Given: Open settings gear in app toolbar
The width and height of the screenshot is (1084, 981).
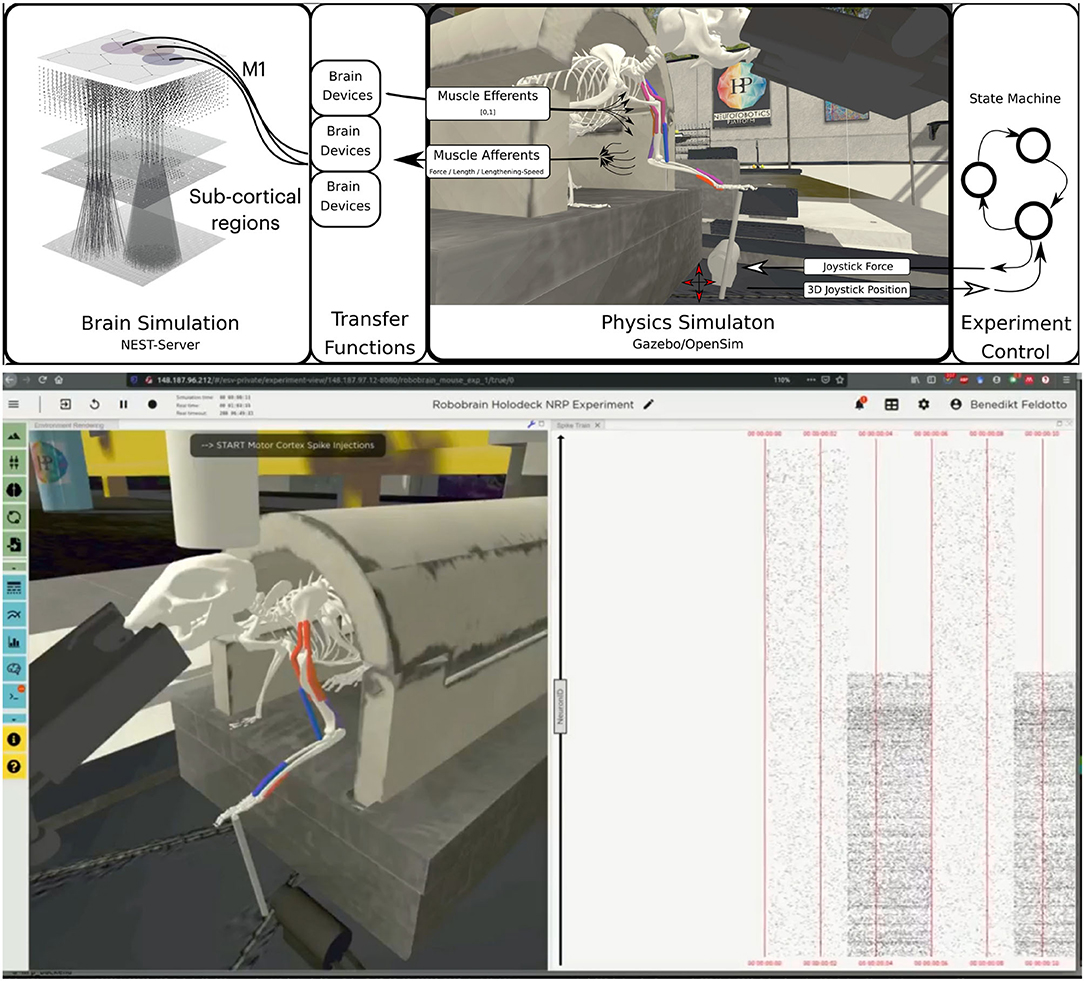Looking at the screenshot, I should (924, 404).
